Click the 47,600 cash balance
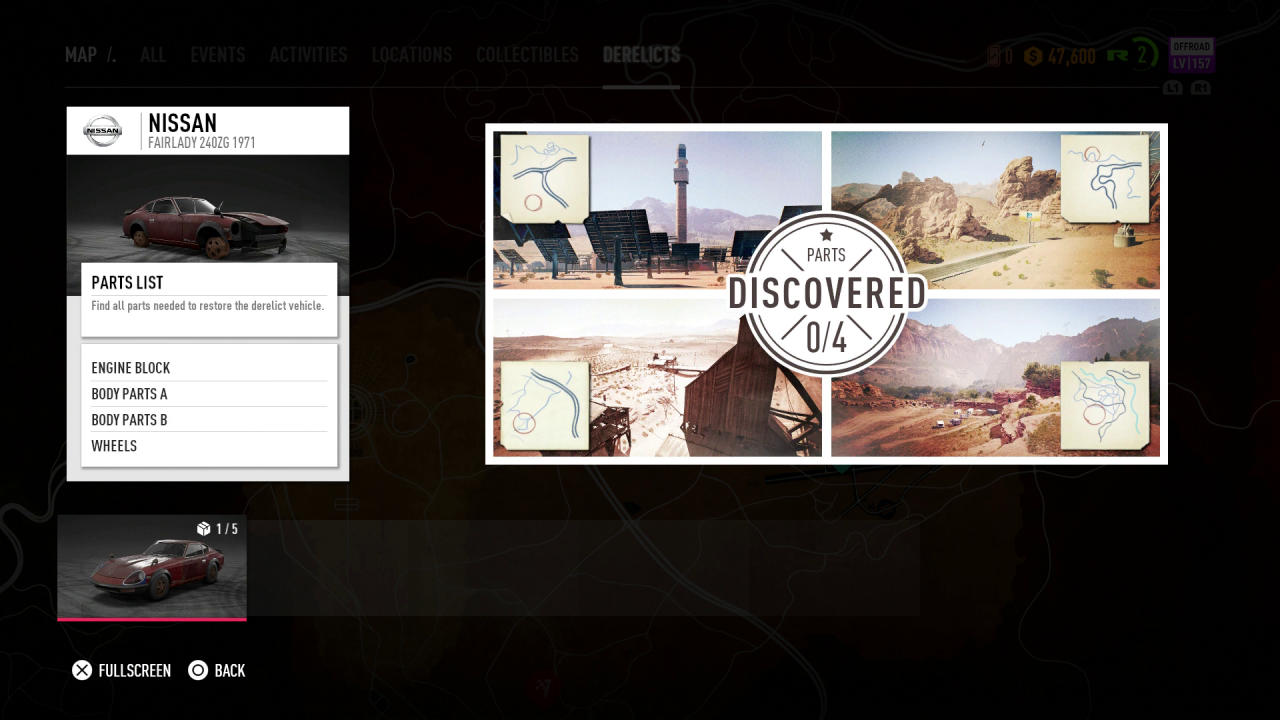 coord(1072,56)
